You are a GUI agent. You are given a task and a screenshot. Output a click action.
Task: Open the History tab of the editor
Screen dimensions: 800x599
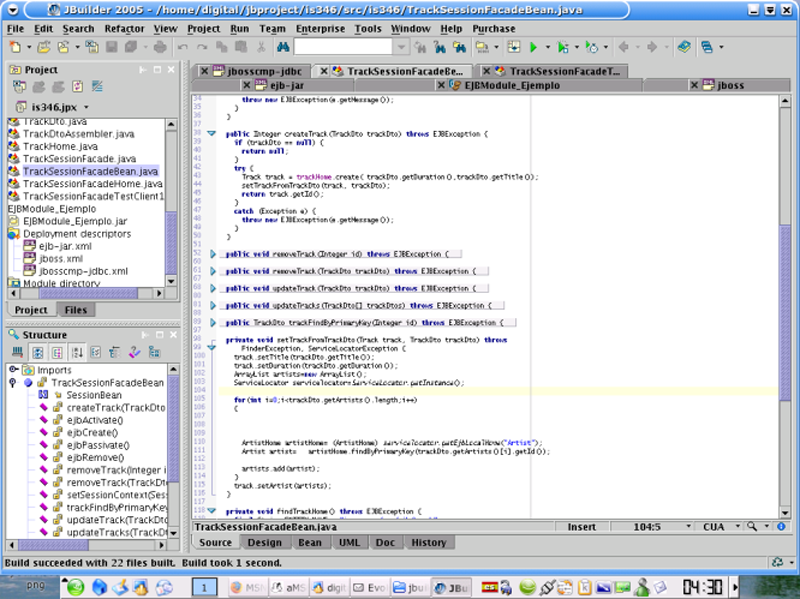tap(428, 542)
